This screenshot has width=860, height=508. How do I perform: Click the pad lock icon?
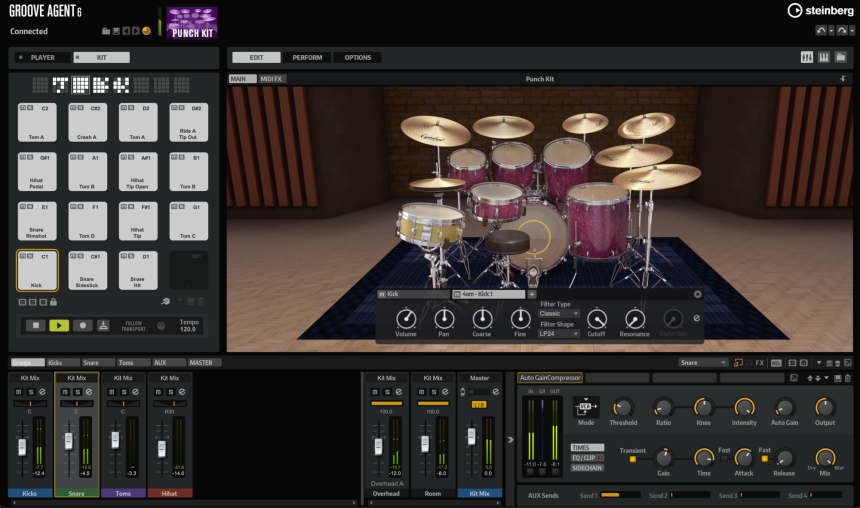tap(53, 302)
